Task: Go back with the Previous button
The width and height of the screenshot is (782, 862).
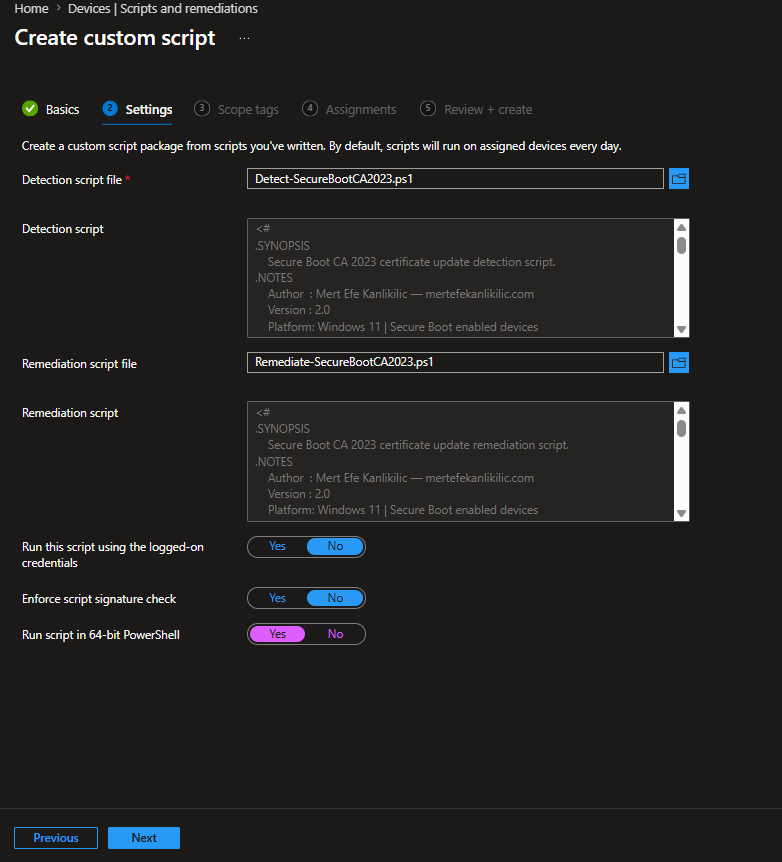Action: tap(56, 838)
